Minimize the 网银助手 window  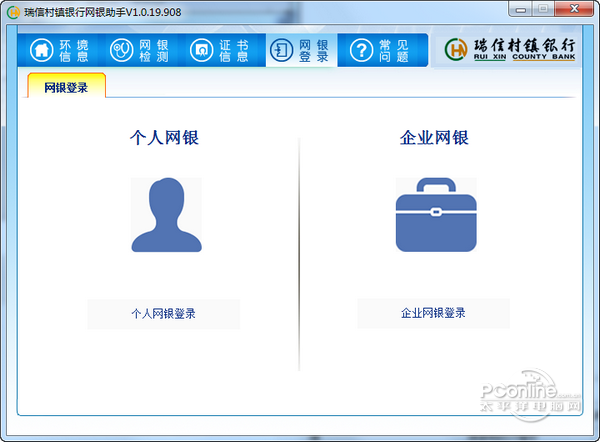pyautogui.click(x=520, y=9)
